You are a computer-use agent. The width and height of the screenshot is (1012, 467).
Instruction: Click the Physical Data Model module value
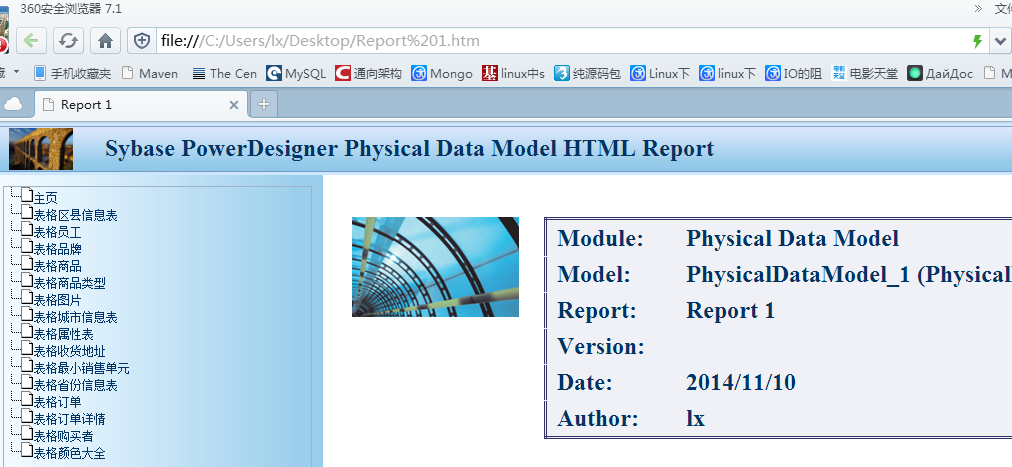tap(792, 239)
